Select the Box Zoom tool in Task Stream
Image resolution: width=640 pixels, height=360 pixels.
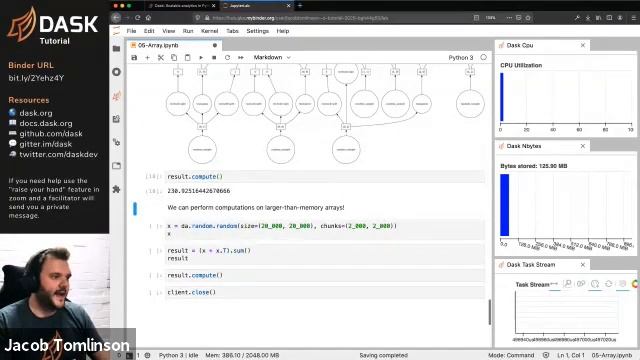(567, 284)
